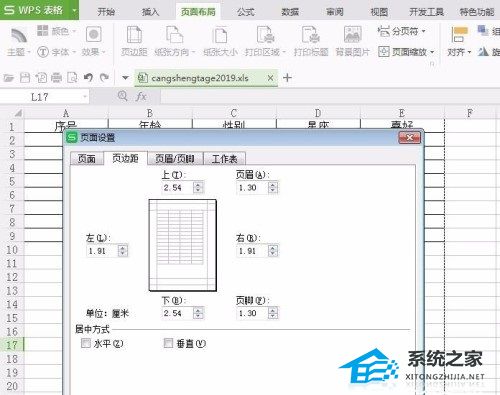The height and width of the screenshot is (395, 500).
Task: Add a new document tab with plus
Action: [x=287, y=78]
